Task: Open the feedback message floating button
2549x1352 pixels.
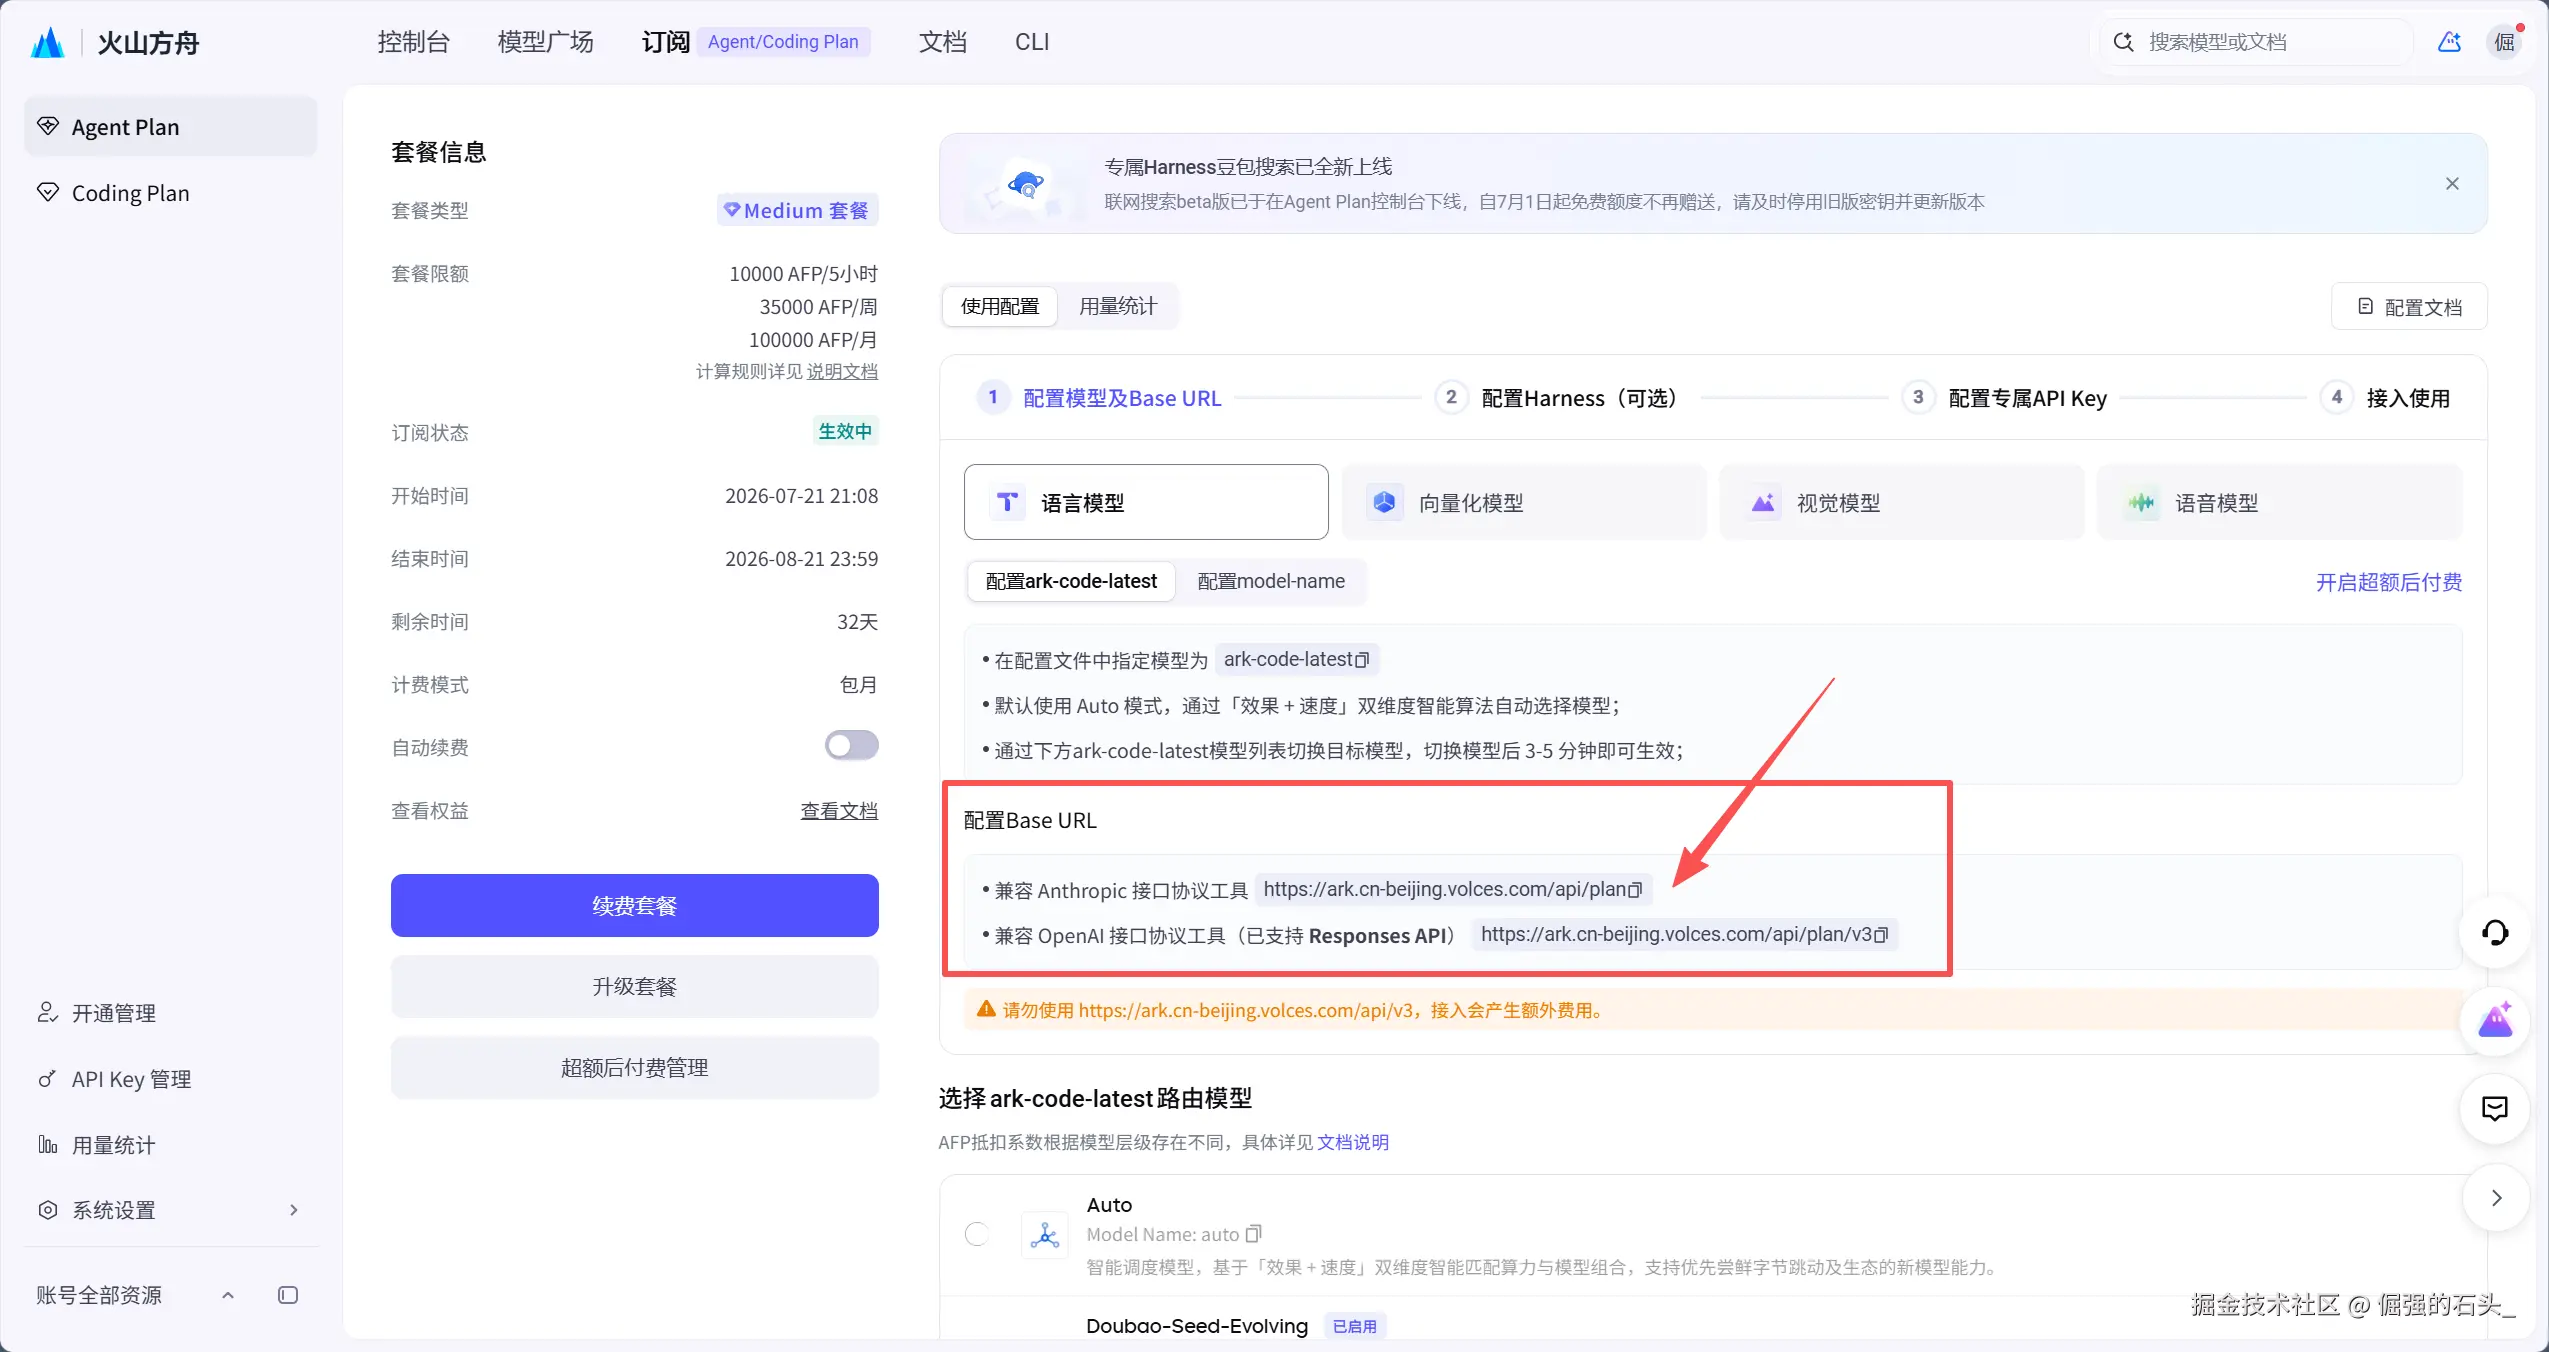Action: pyautogui.click(x=2495, y=1108)
